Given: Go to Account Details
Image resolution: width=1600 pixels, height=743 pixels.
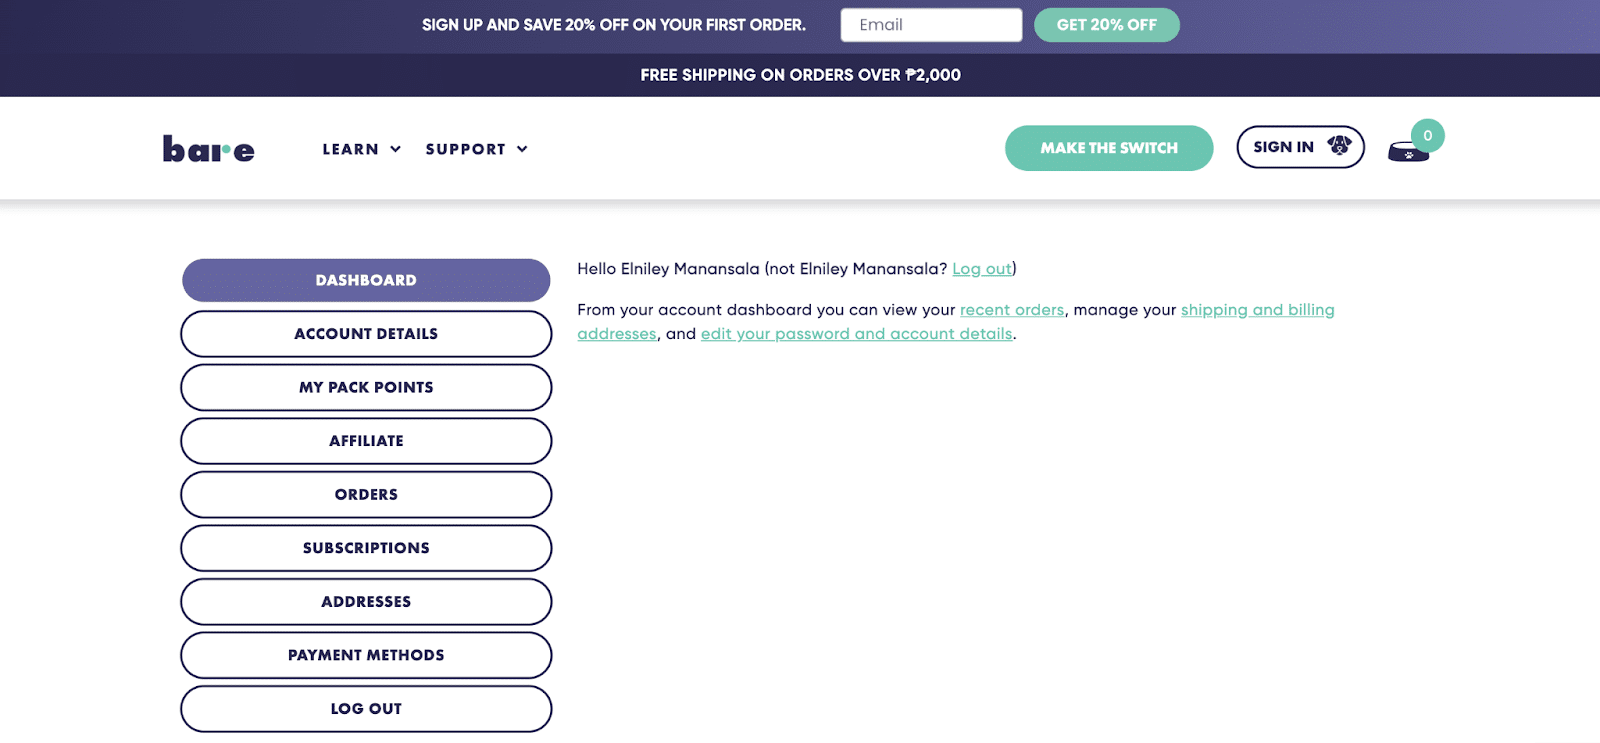Looking at the screenshot, I should click(366, 334).
